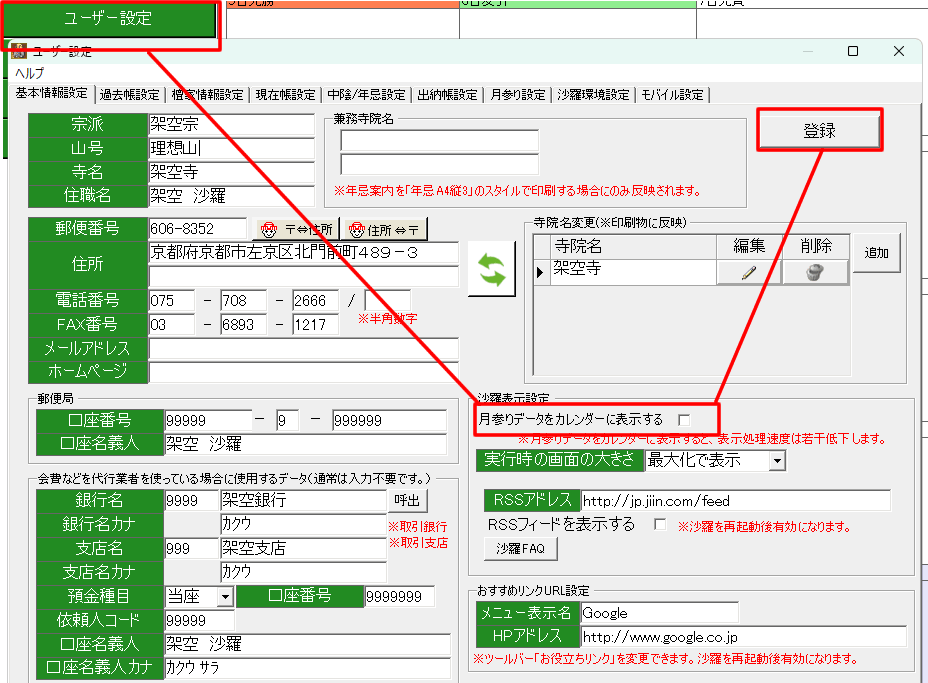Toggle the RSSフィードを表示する checkbox
Image resolution: width=928 pixels, height=683 pixels.
660,524
